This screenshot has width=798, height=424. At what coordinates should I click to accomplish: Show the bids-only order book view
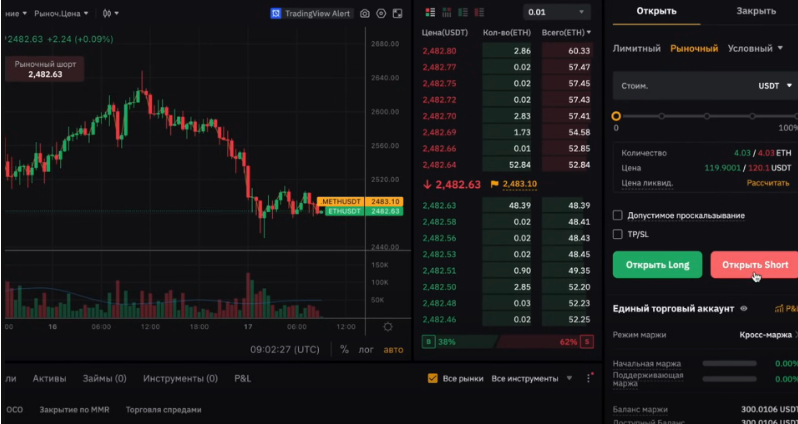463,12
